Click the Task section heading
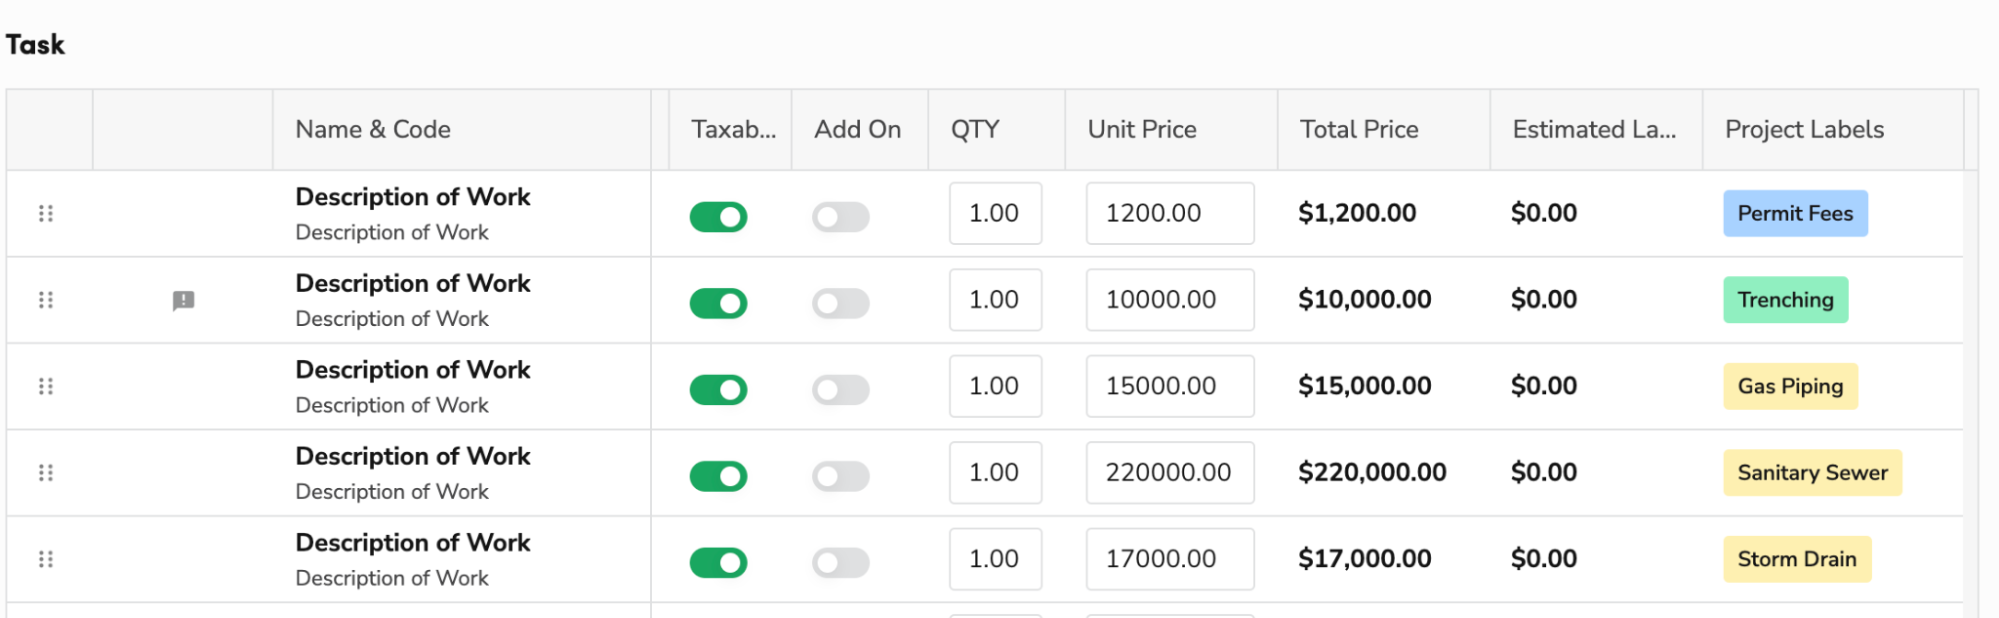1999x618 pixels. point(35,45)
